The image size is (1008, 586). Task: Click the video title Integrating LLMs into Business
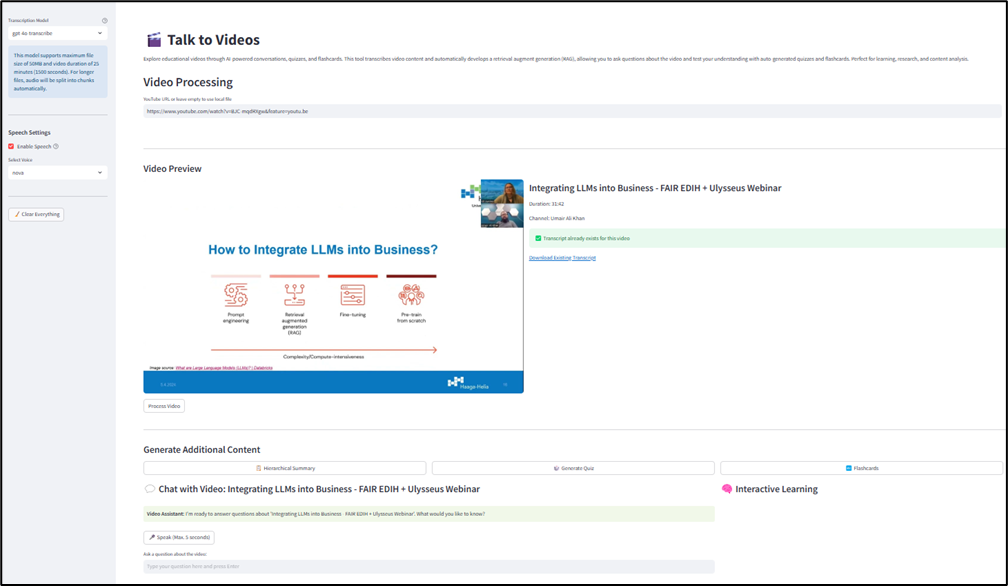pyautogui.click(x=655, y=188)
